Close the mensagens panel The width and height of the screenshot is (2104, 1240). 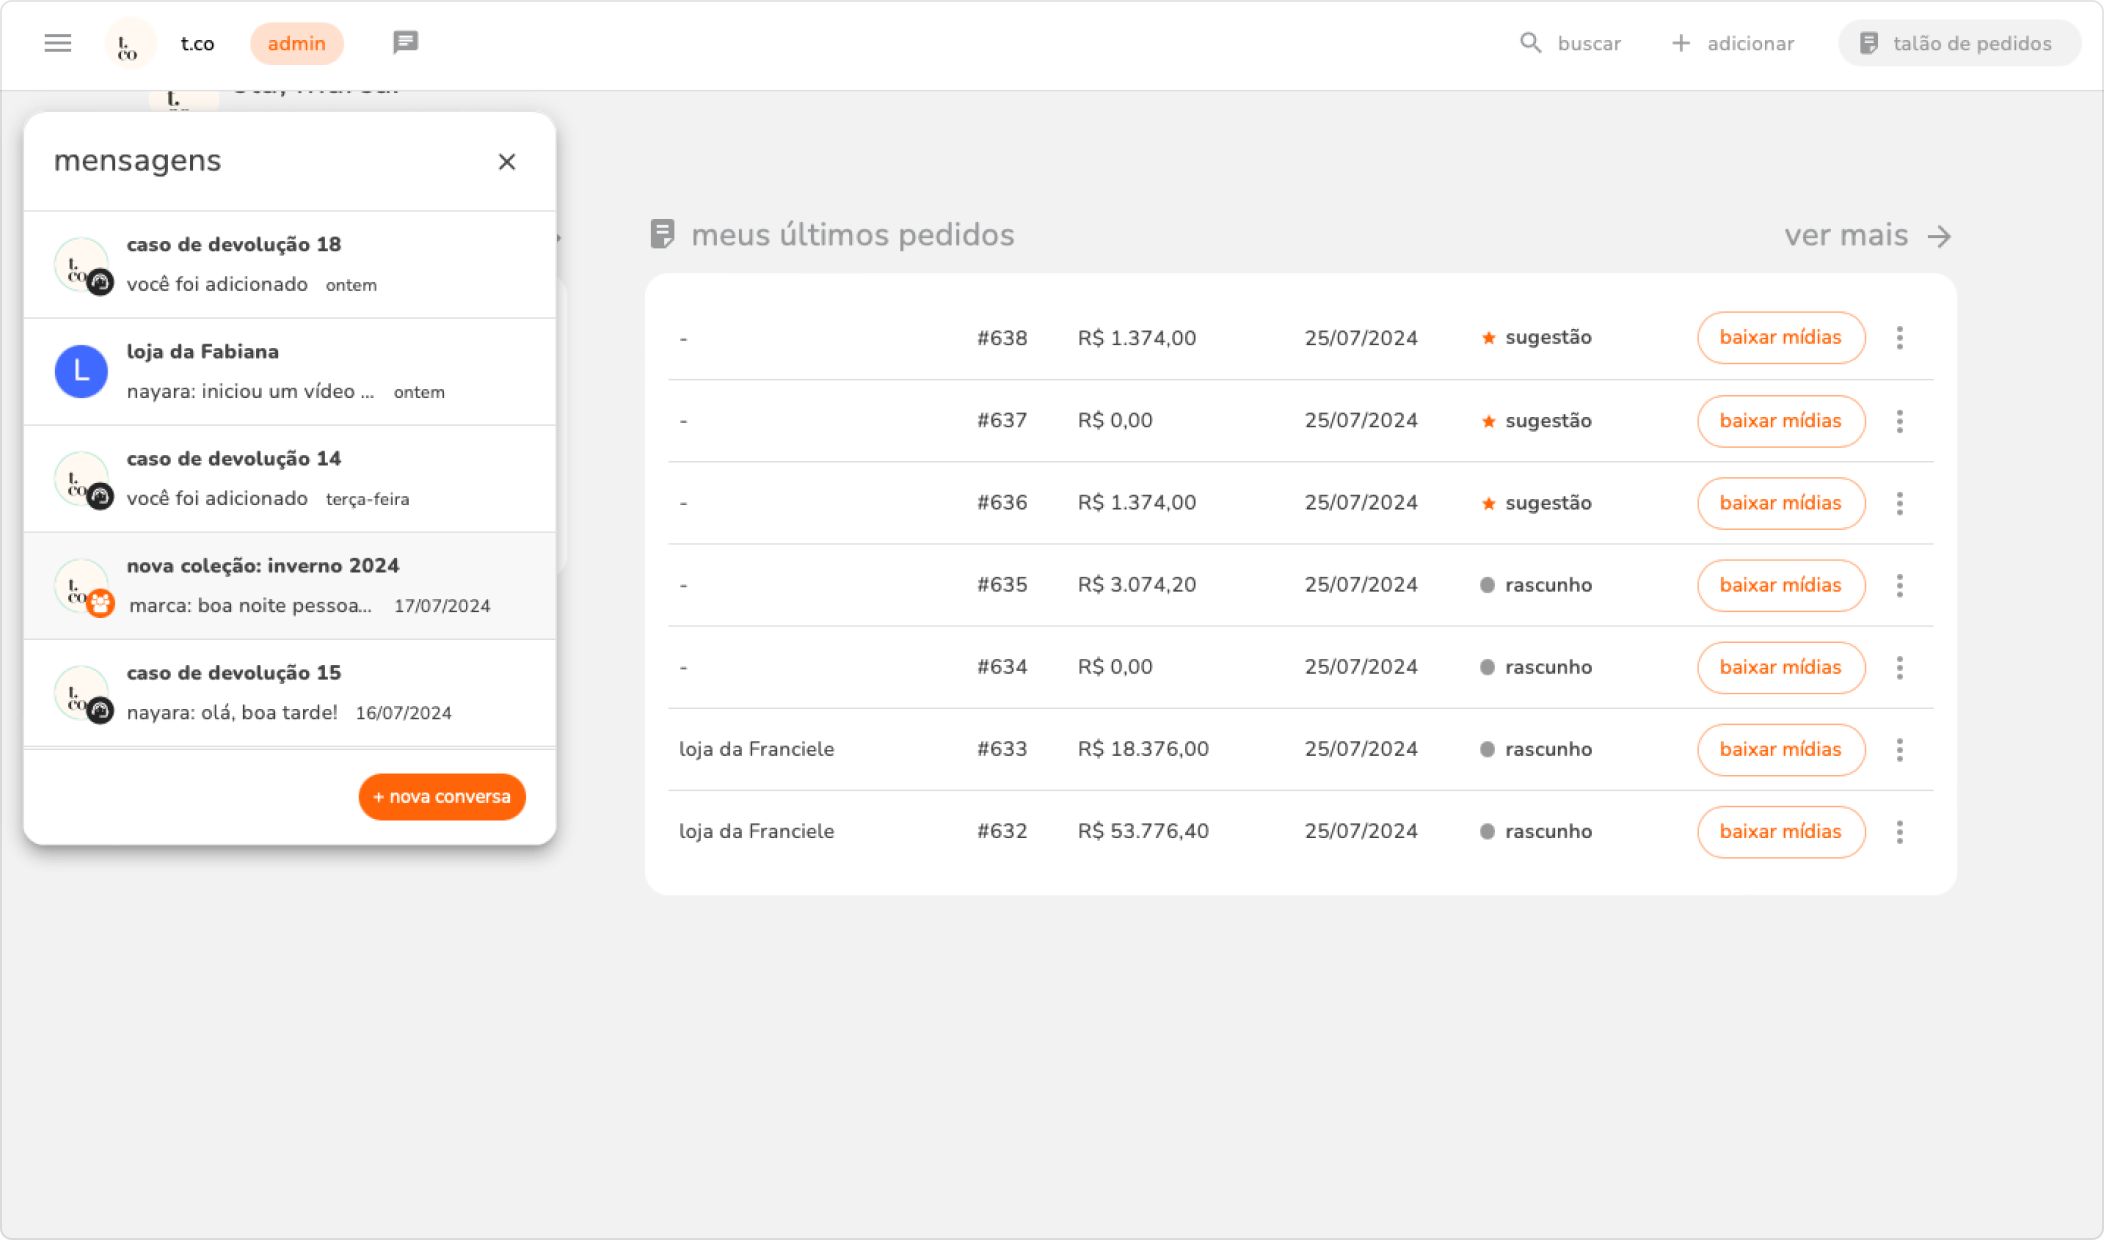[x=507, y=162]
